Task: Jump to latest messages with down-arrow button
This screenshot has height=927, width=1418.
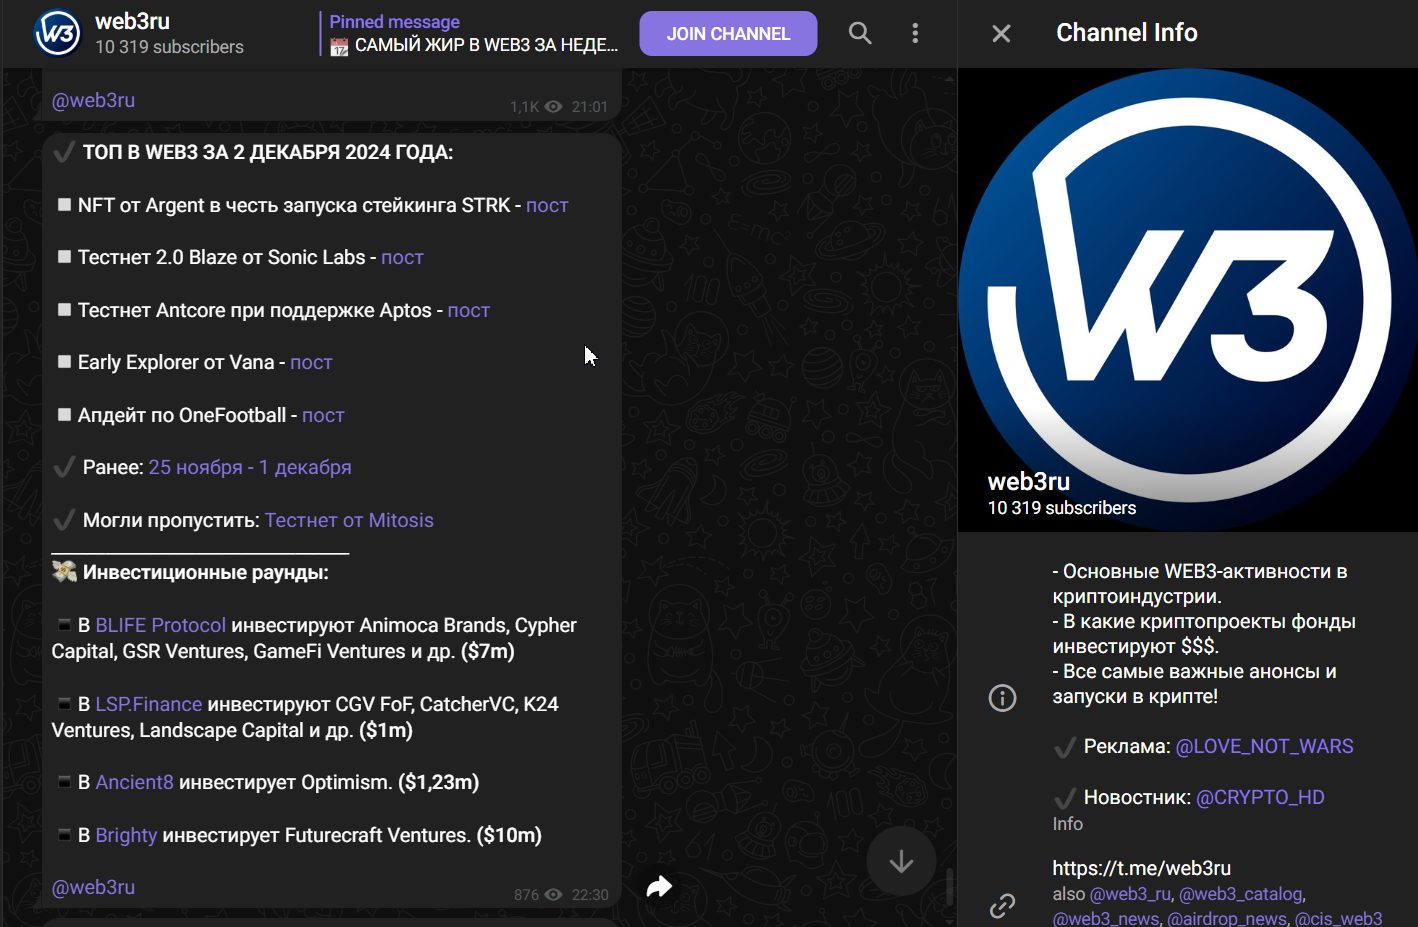Action: click(901, 861)
